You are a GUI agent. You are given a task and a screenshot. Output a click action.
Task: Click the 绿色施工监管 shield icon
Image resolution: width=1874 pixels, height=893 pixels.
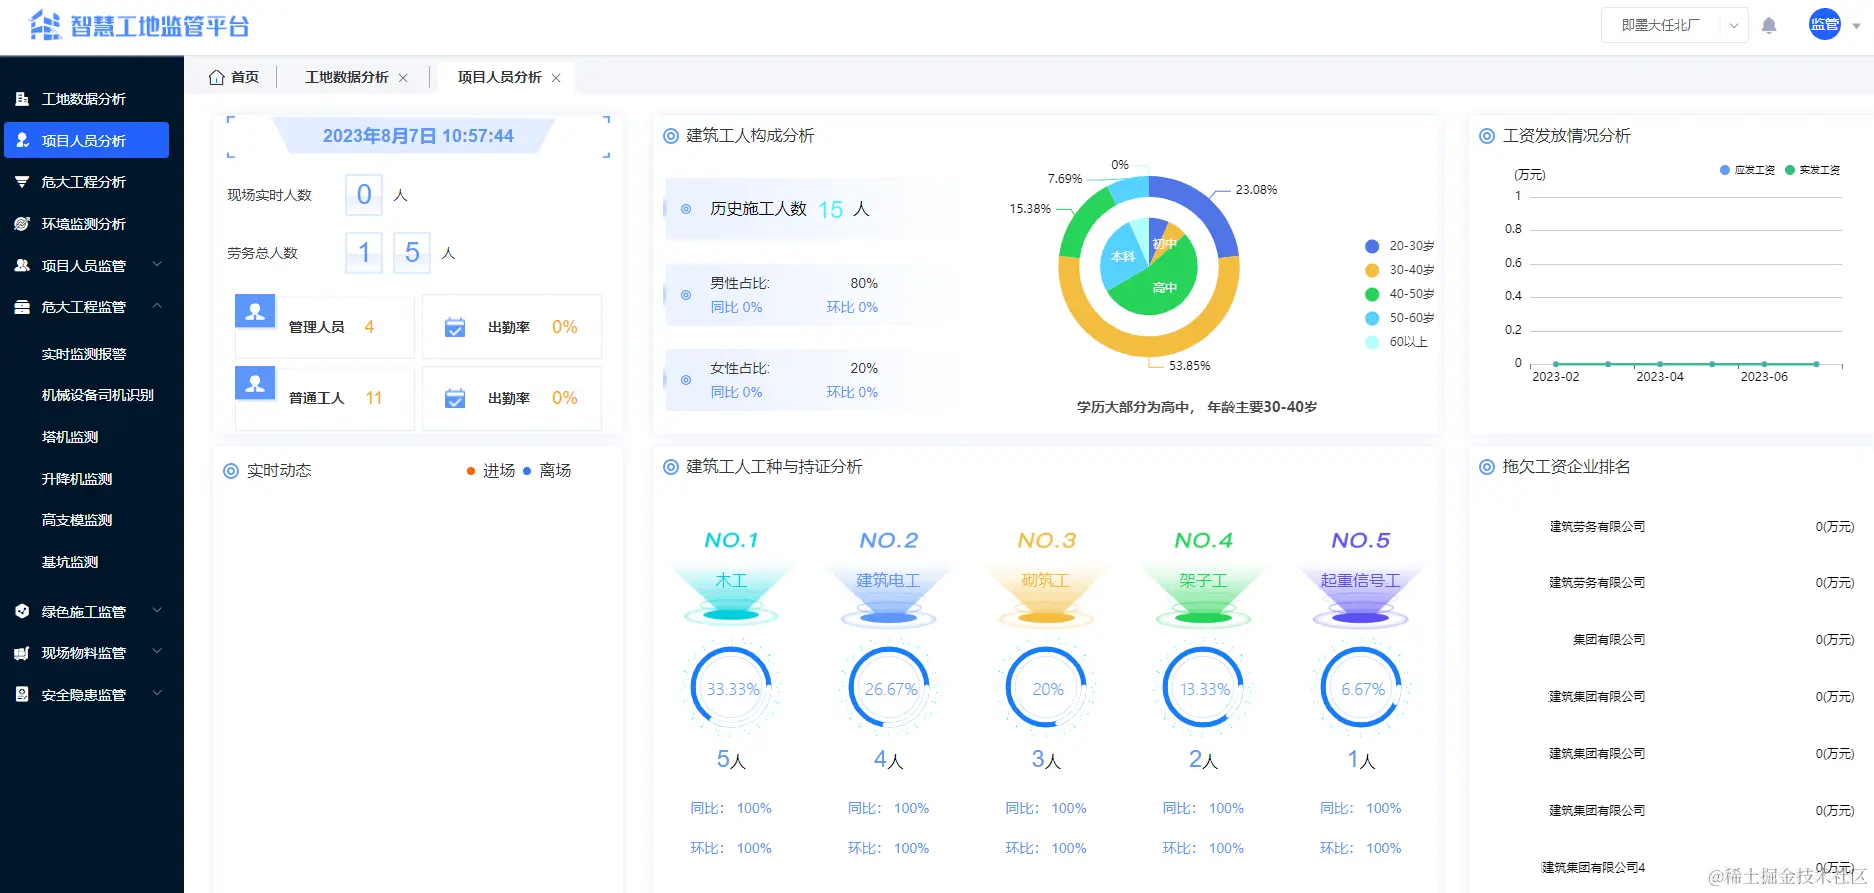point(22,611)
